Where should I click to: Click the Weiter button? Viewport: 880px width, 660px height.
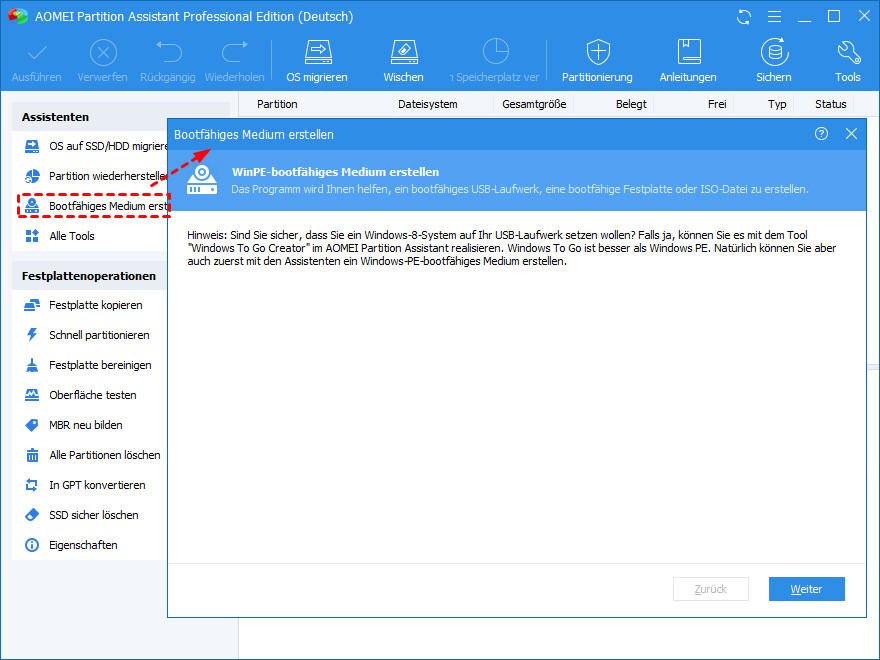point(806,589)
